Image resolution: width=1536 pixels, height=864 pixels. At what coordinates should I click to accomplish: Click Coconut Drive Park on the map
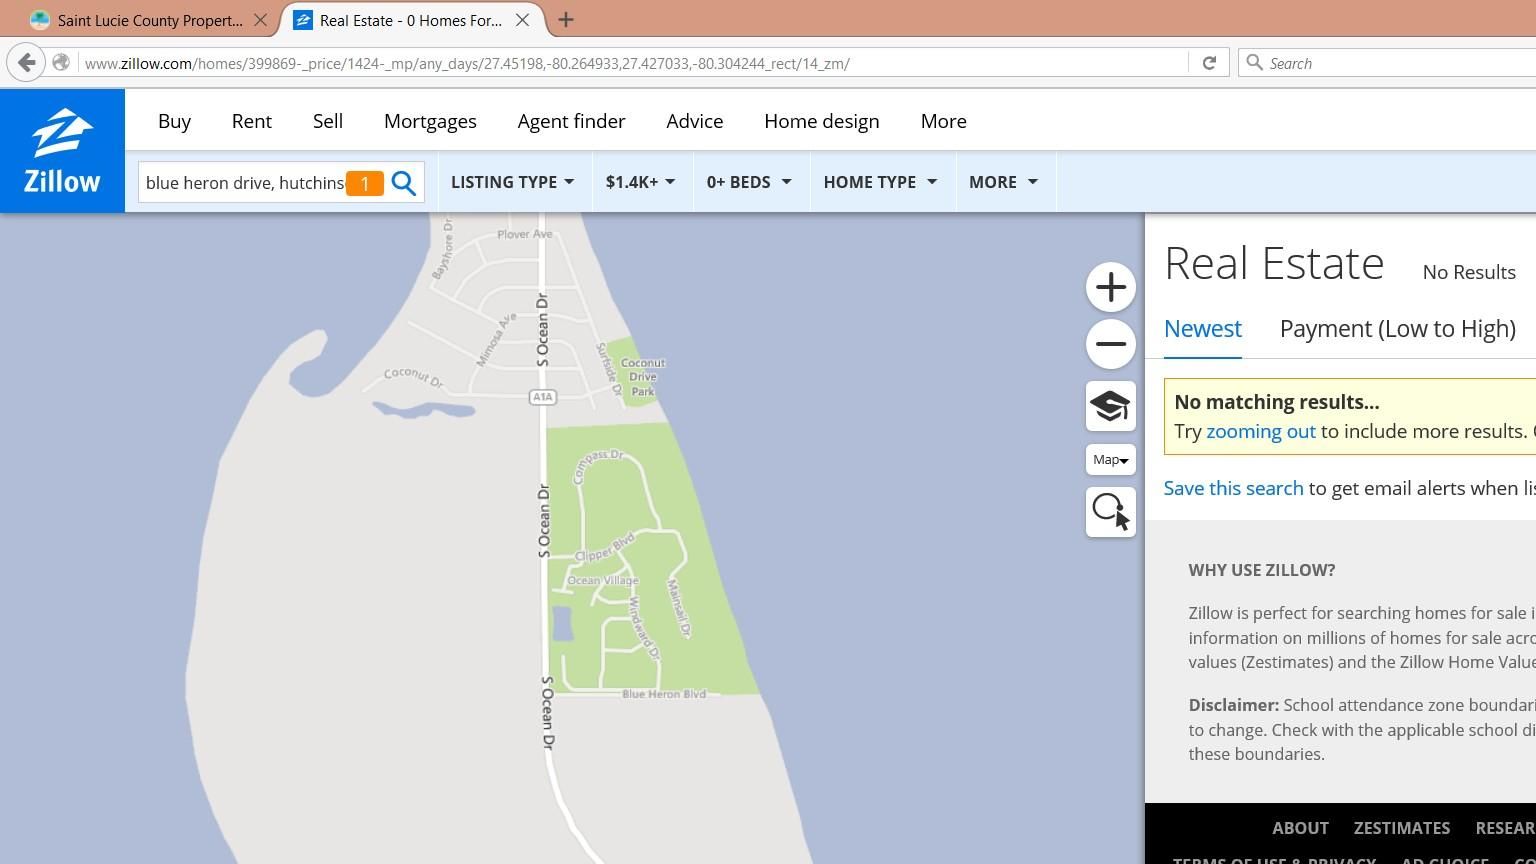pos(642,377)
